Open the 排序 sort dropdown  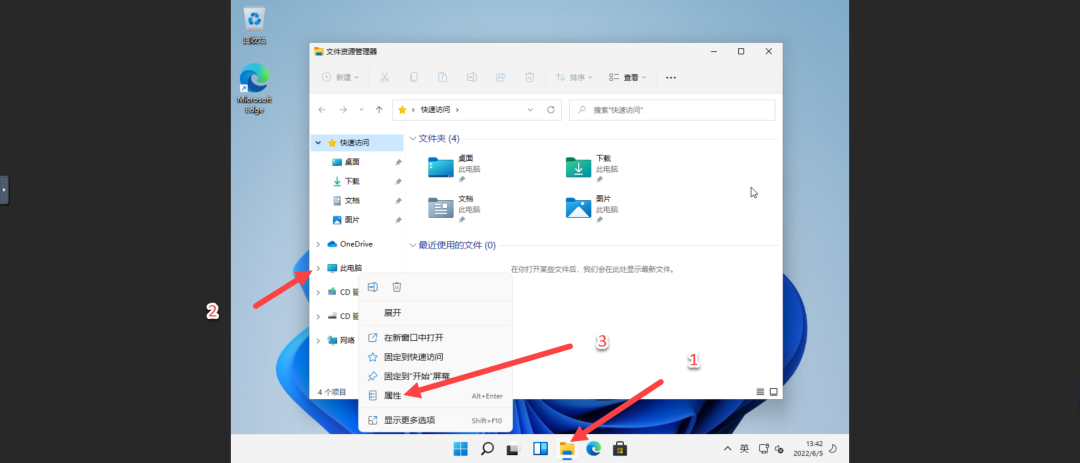pos(574,77)
